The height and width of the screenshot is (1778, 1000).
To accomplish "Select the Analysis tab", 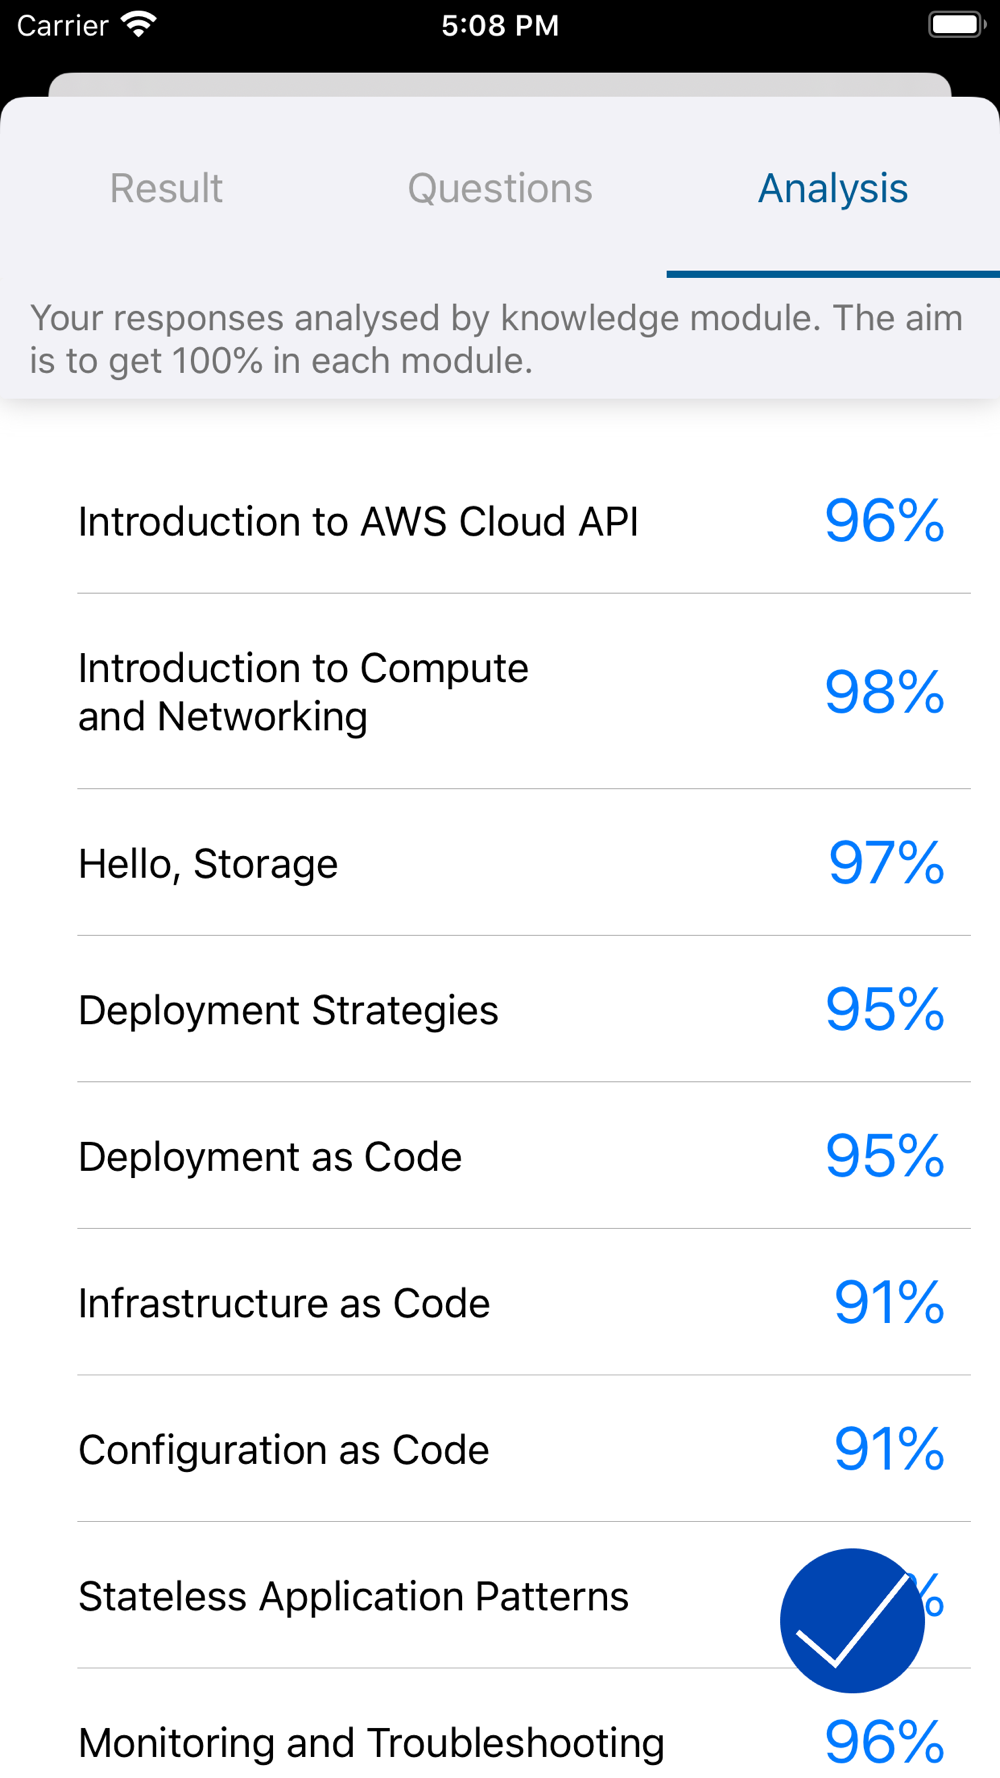I will [833, 188].
